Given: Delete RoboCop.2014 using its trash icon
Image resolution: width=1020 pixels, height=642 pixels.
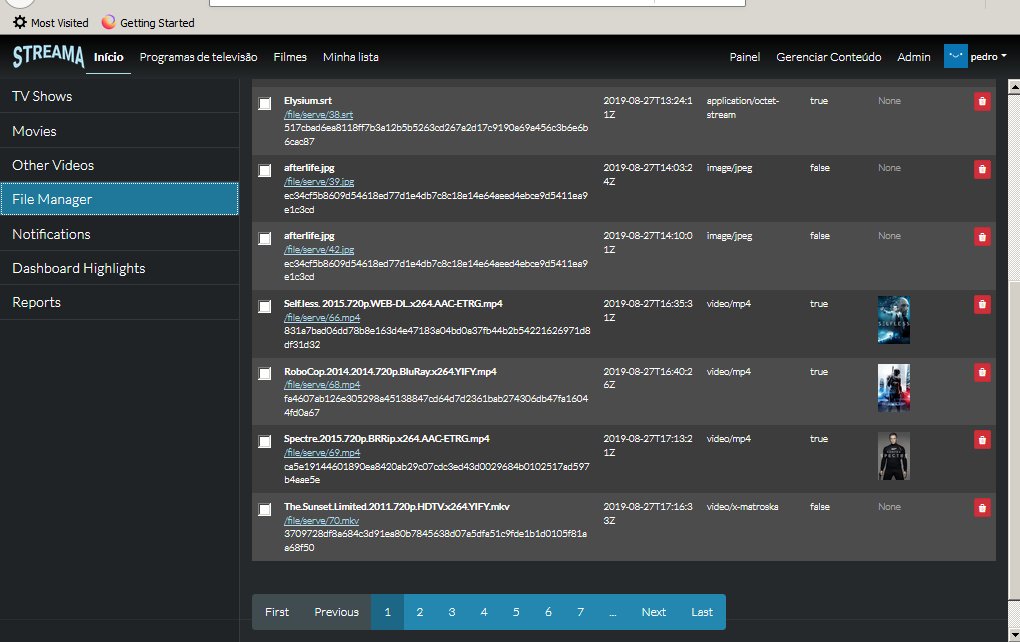Looking at the screenshot, I should click(x=981, y=372).
